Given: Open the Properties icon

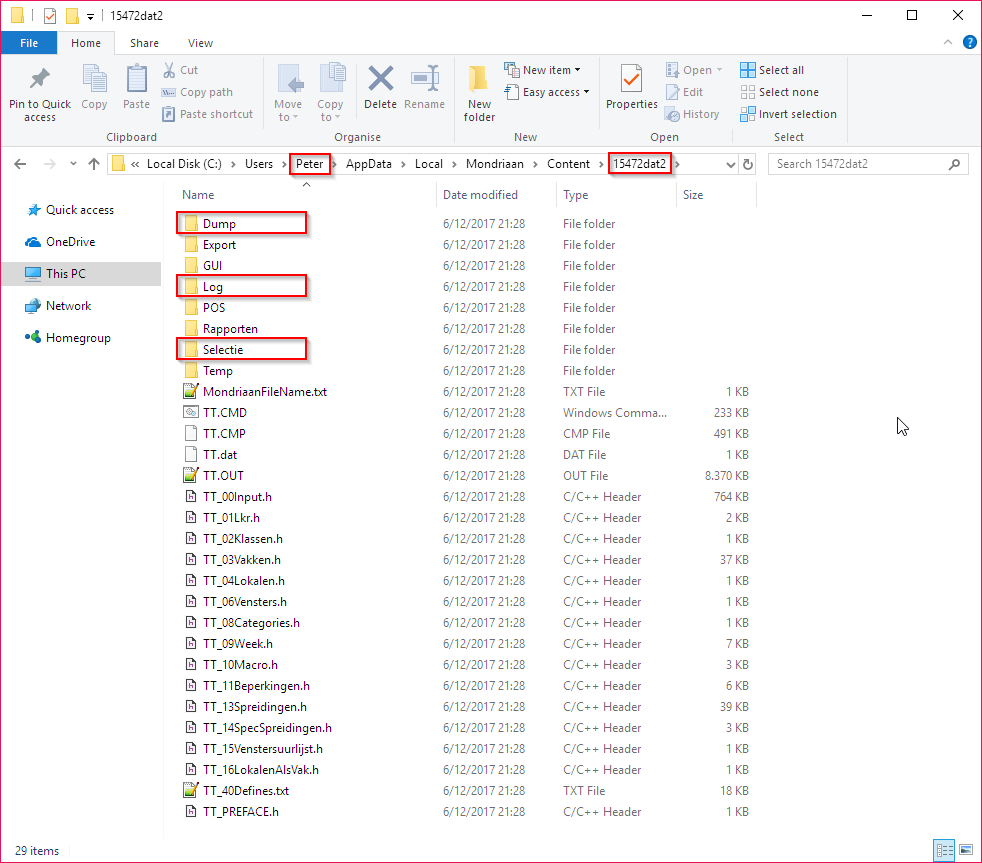Looking at the screenshot, I should click(x=631, y=80).
